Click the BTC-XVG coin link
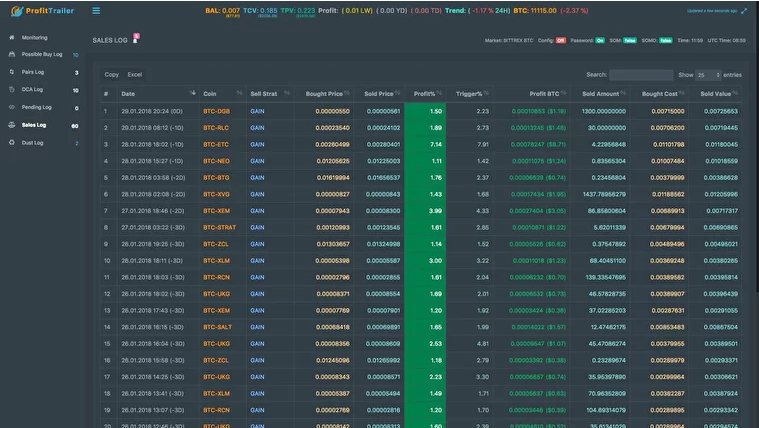759x428 pixels. [216, 194]
